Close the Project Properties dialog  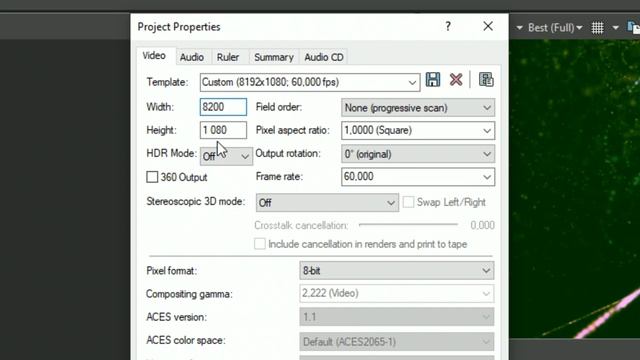(x=488, y=27)
